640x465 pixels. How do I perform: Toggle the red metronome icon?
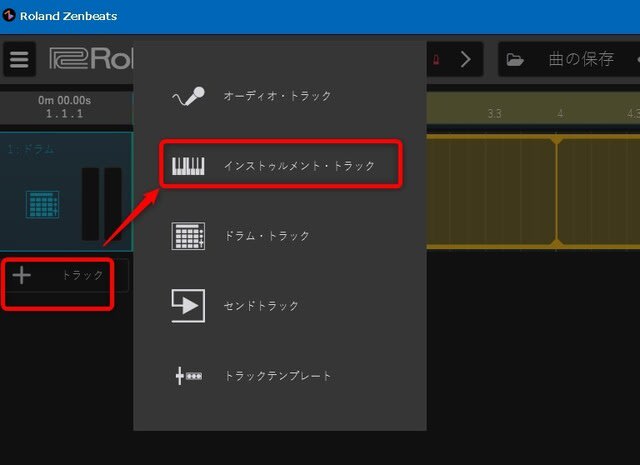pos(436,60)
